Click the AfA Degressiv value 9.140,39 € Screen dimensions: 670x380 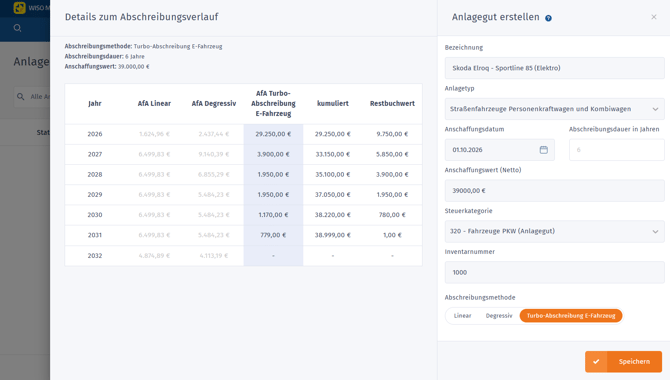pyautogui.click(x=214, y=154)
